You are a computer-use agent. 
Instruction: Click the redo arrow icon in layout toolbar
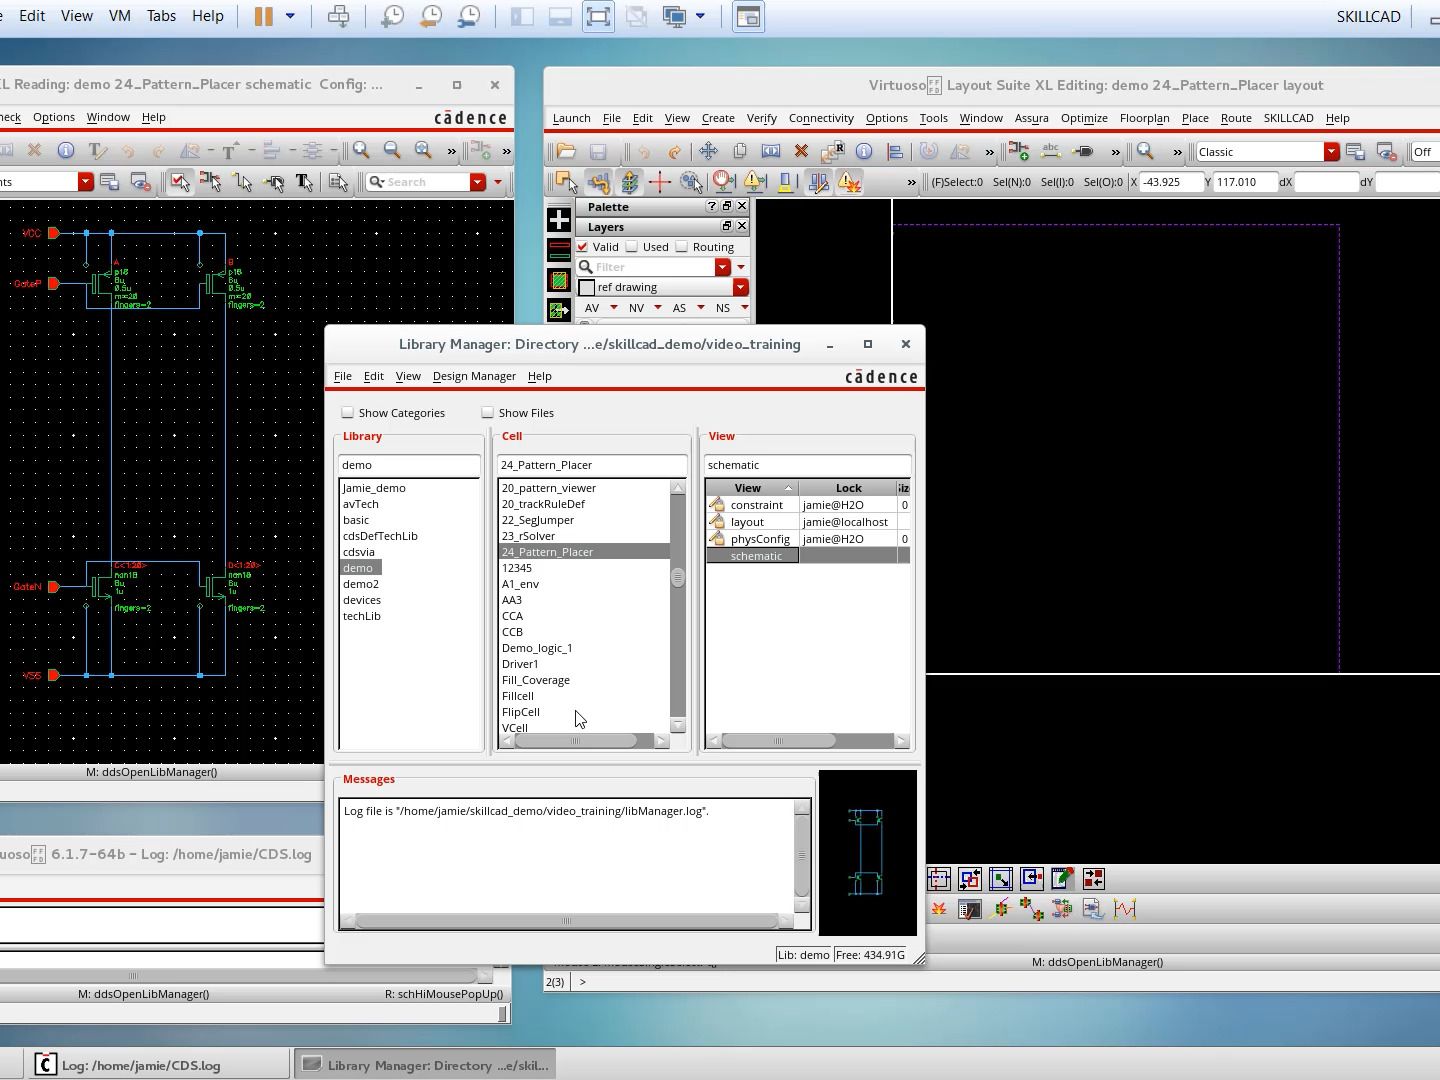click(674, 152)
